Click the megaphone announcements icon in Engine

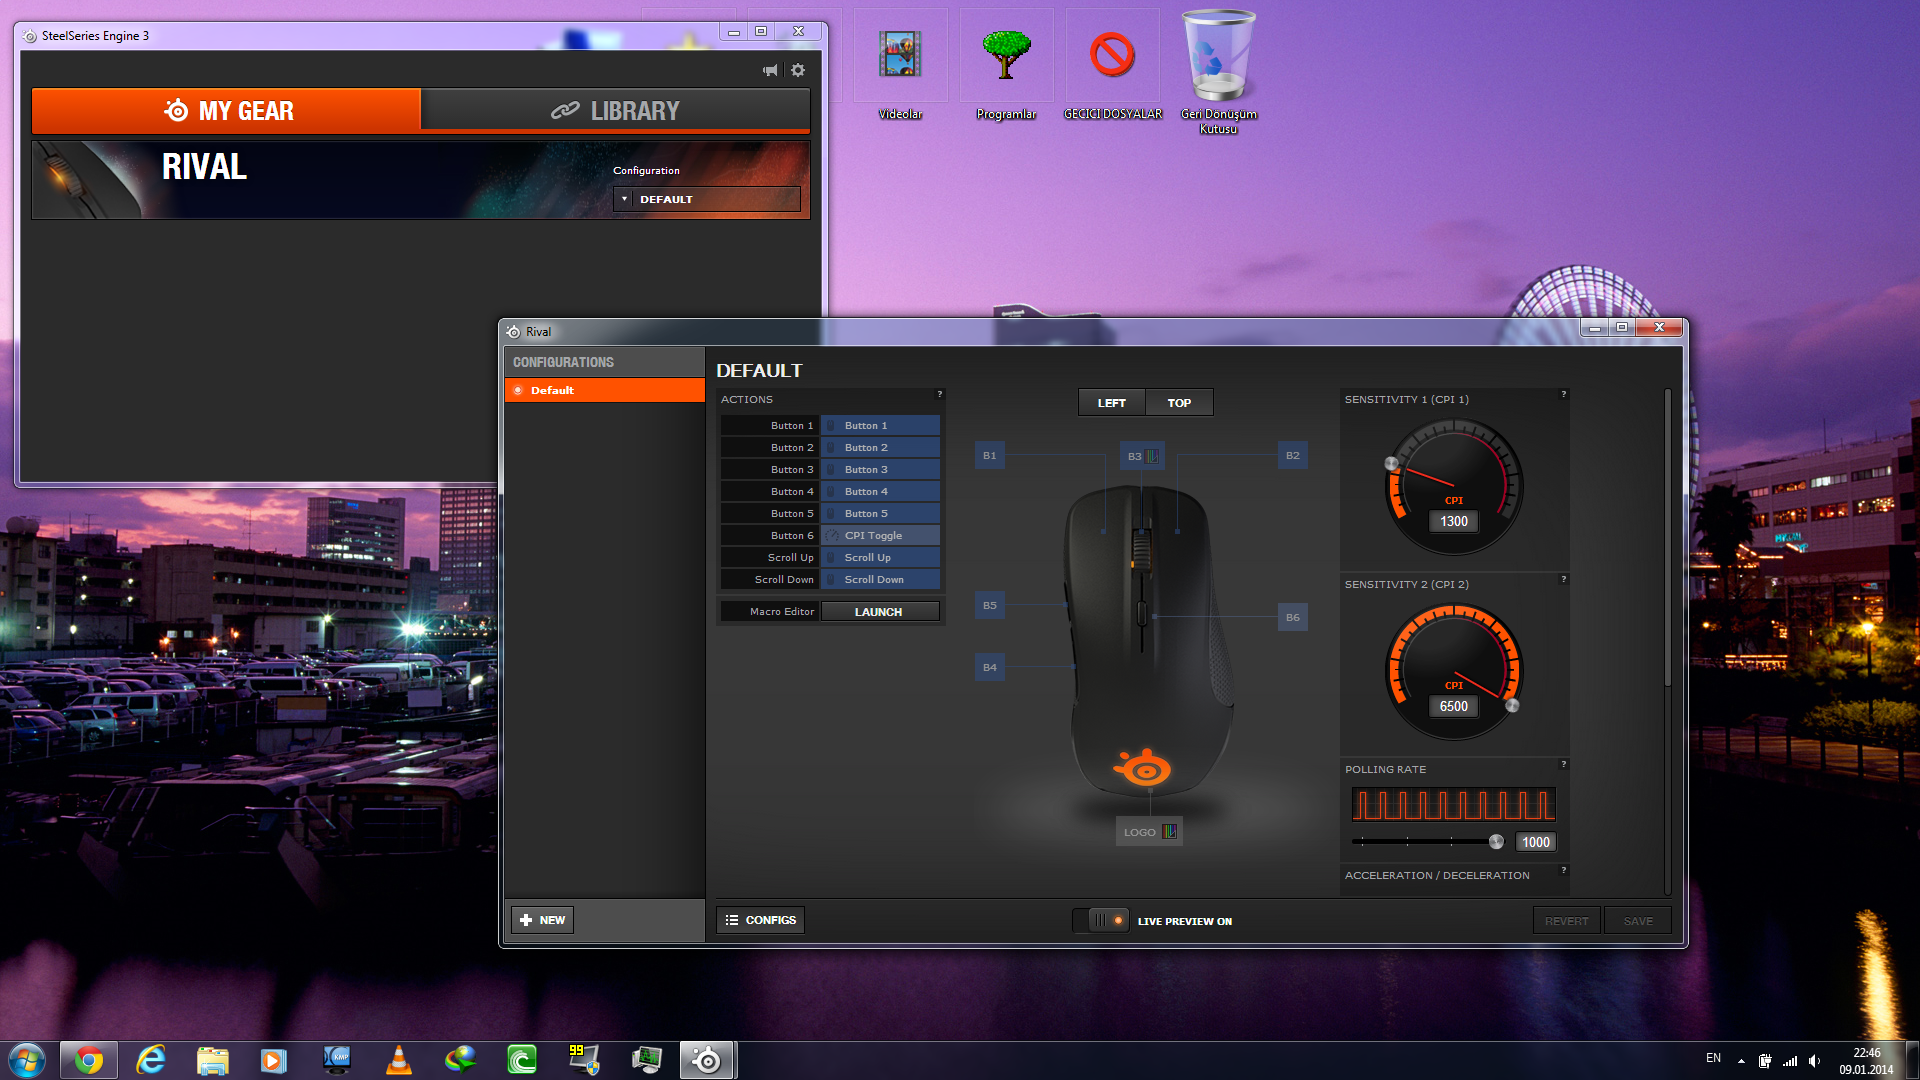click(770, 70)
